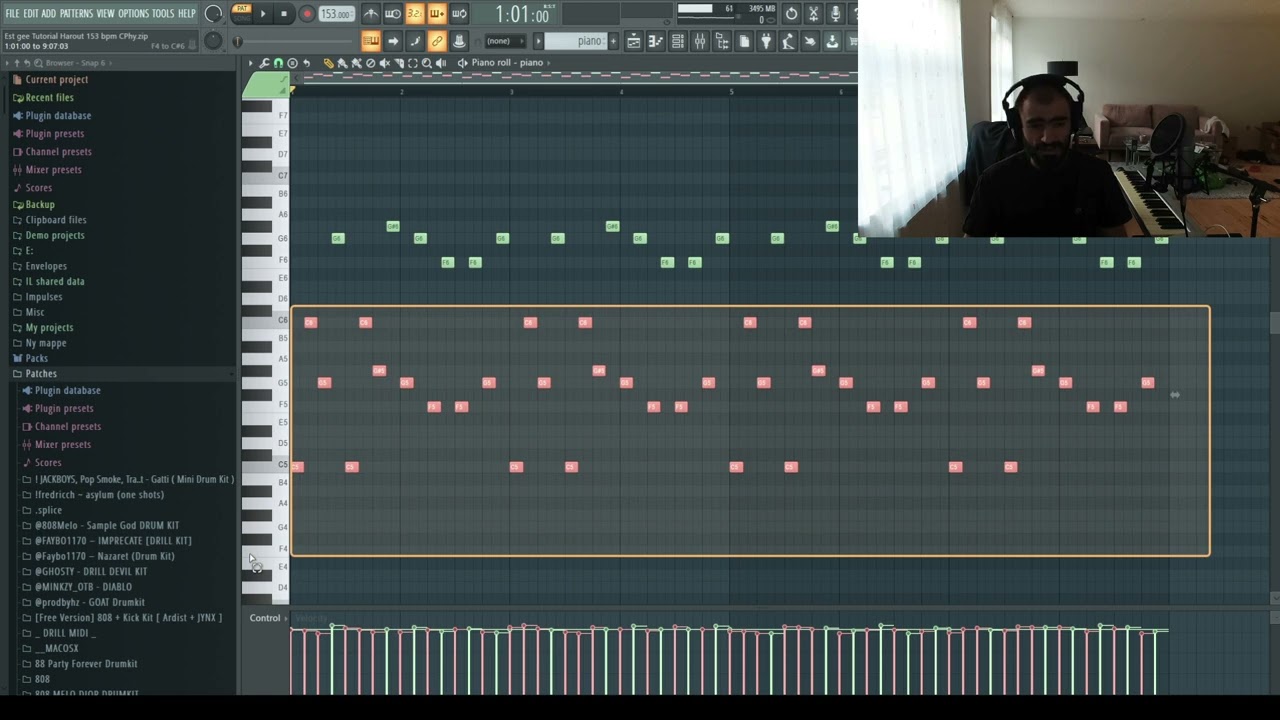Screen dimensions: 1280x720
Task: Open the OPTIONS menu
Action: [133, 13]
